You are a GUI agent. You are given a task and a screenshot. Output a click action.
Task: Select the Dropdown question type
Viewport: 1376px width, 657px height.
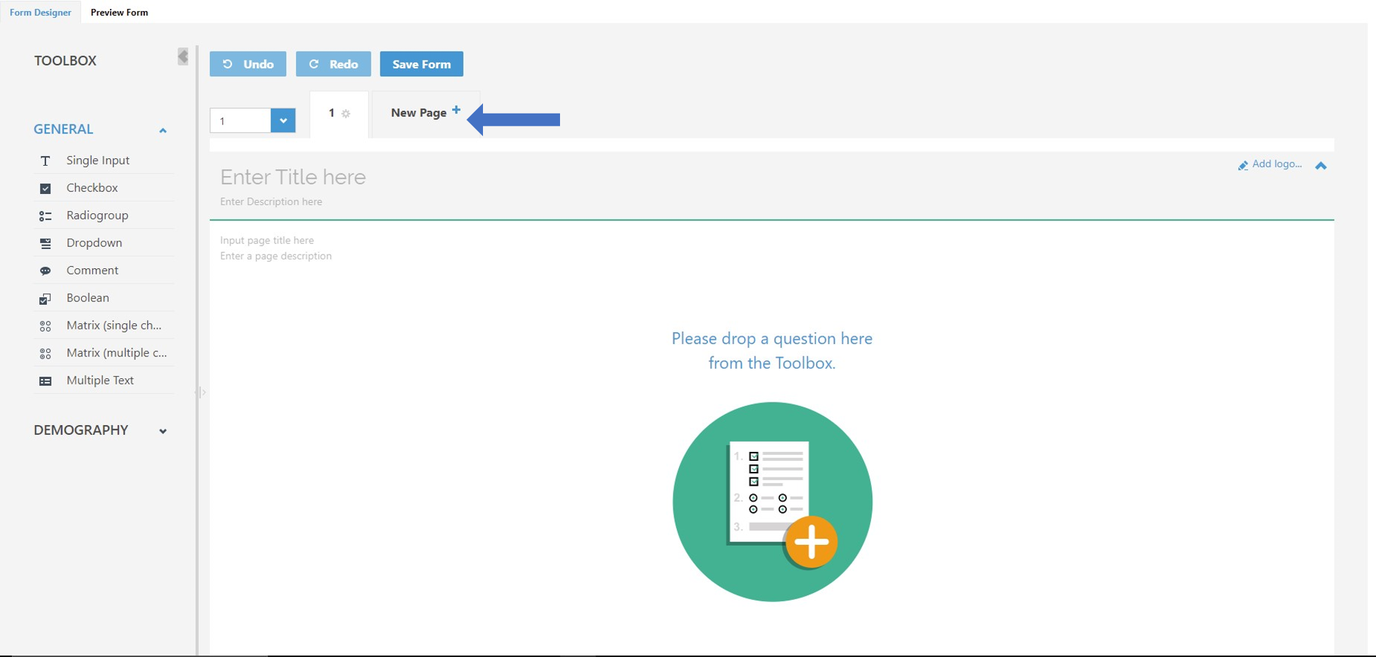coord(92,242)
